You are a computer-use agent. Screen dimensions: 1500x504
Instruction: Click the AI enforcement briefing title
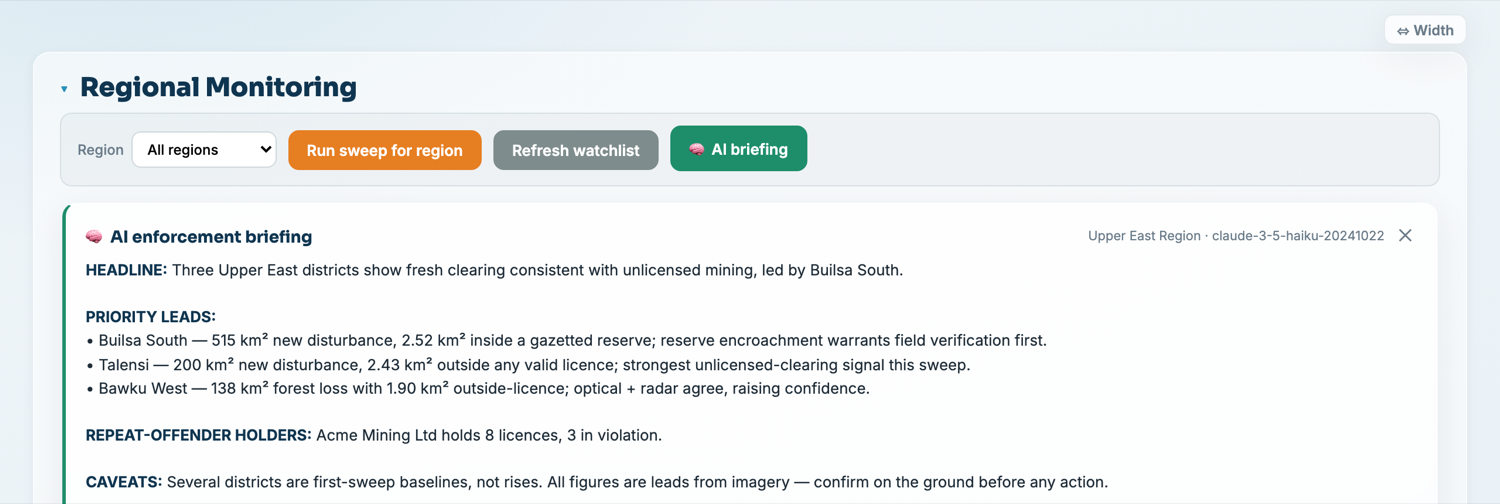tap(211, 237)
